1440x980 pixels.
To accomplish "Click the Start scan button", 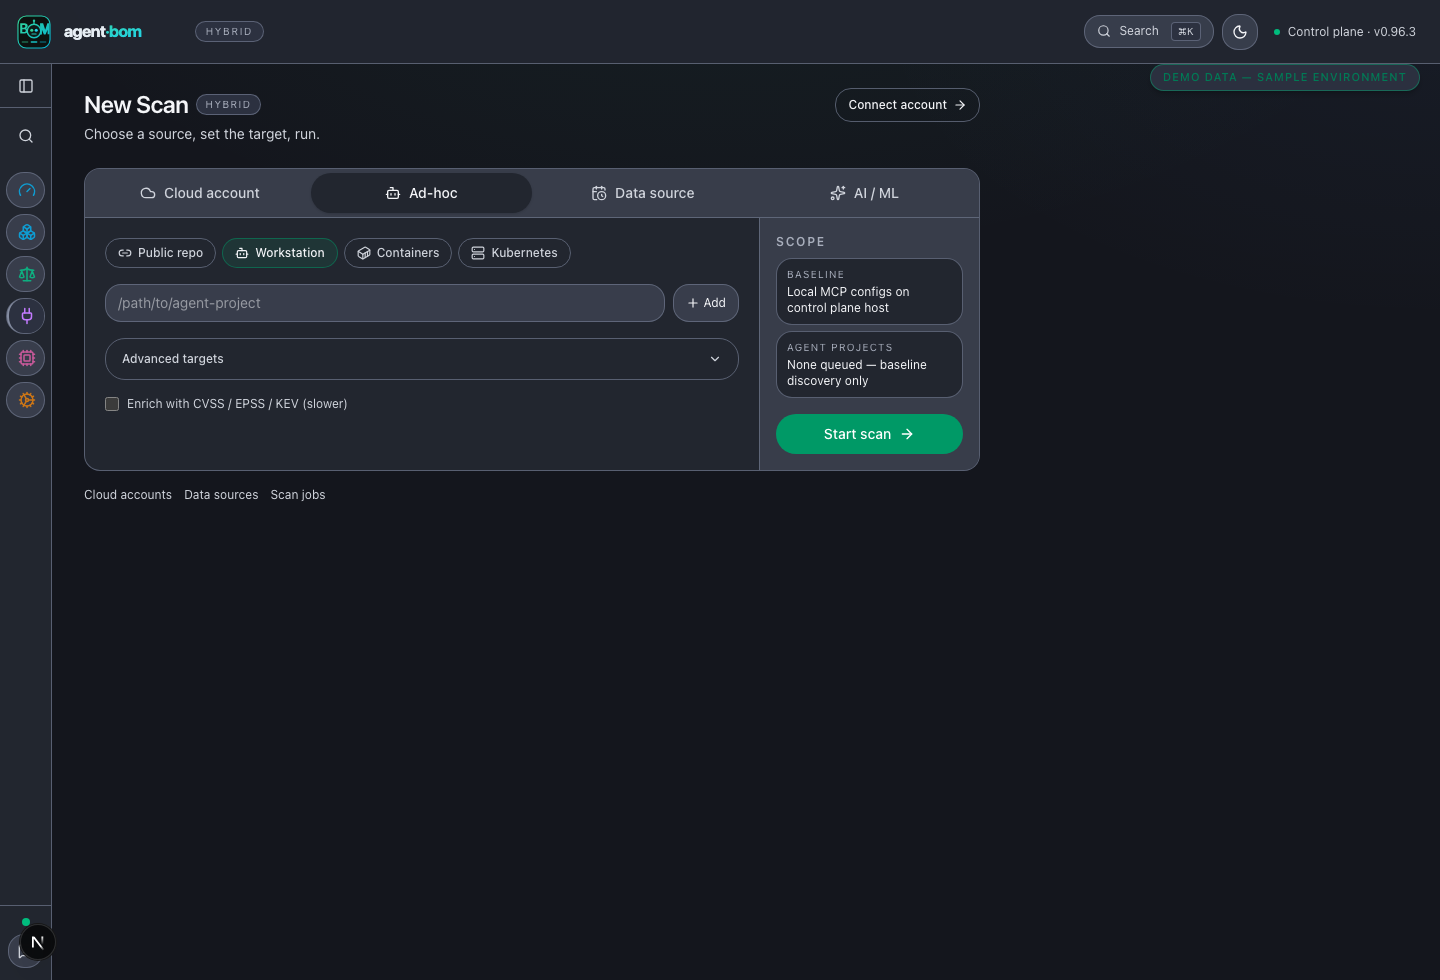I will [869, 434].
